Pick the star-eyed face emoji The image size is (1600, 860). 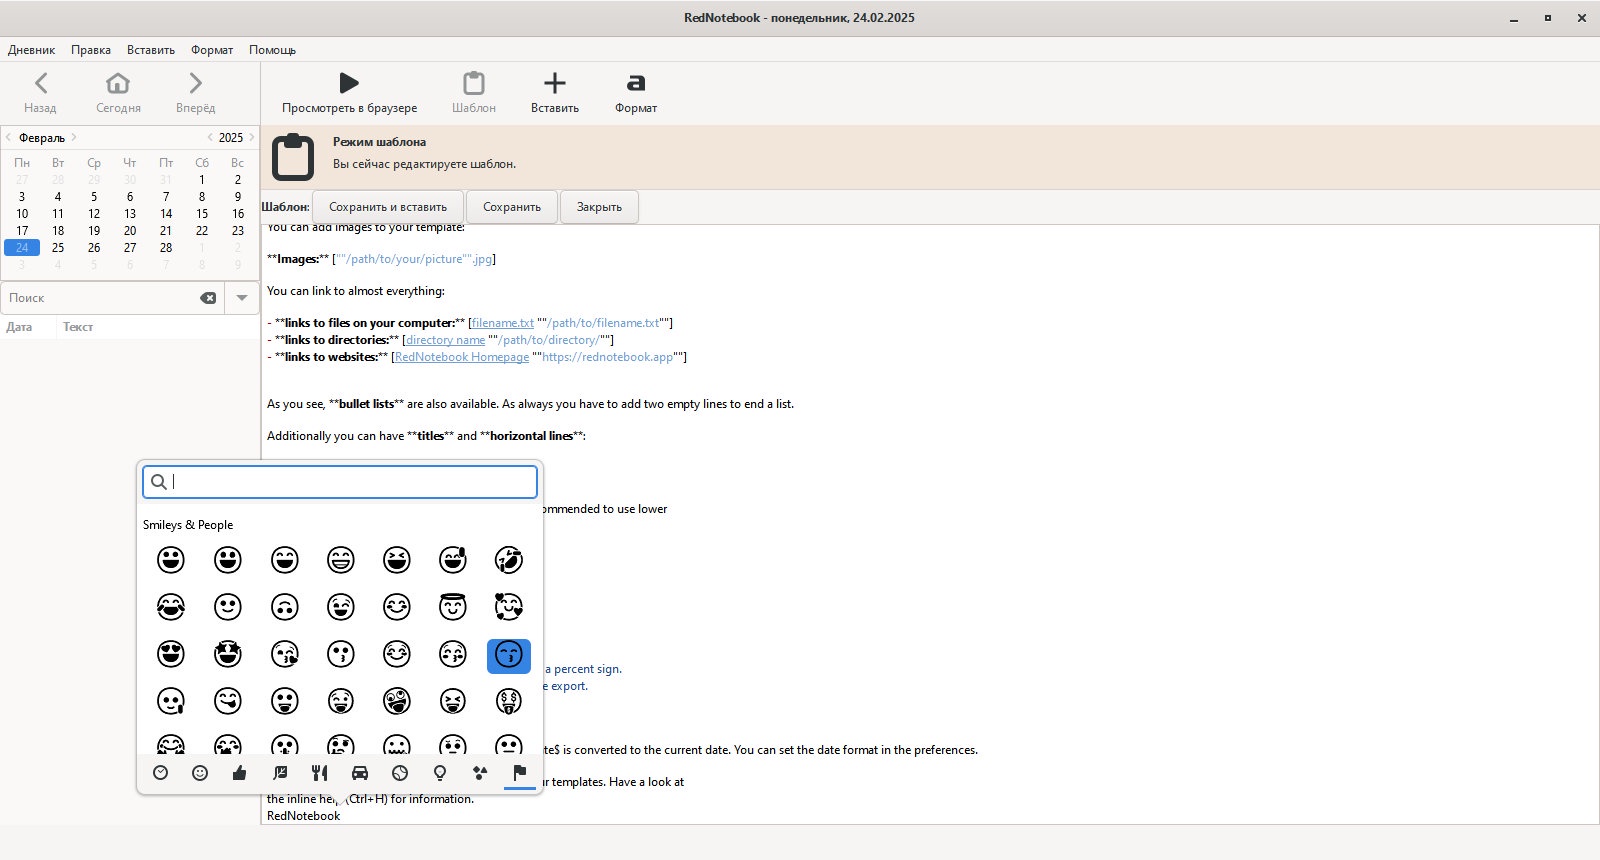(x=228, y=654)
